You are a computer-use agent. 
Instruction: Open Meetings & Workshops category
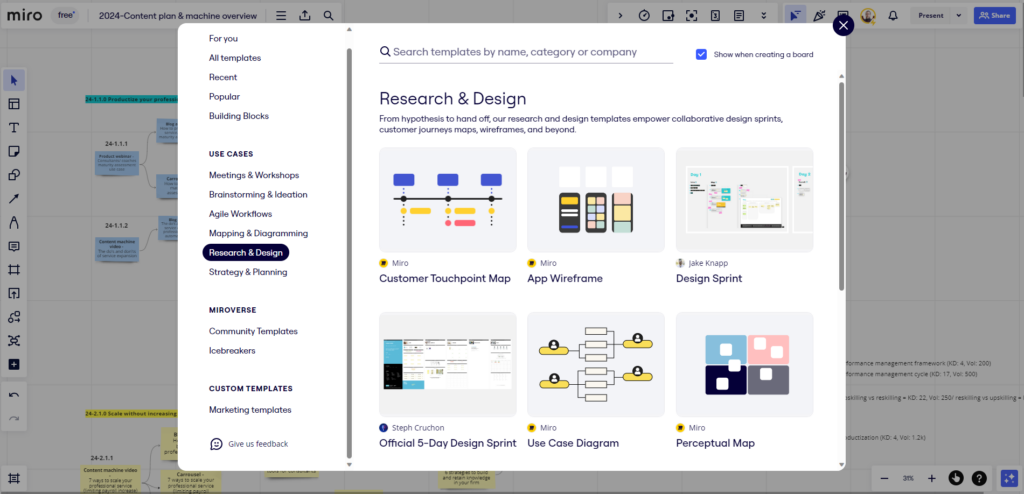tap(253, 175)
